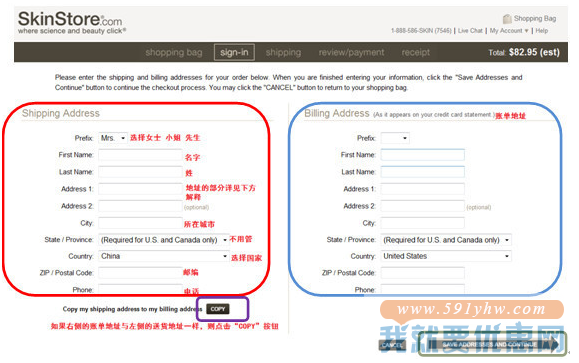Click billing Address 2 field
This screenshot has width=579, height=363.
[423, 206]
